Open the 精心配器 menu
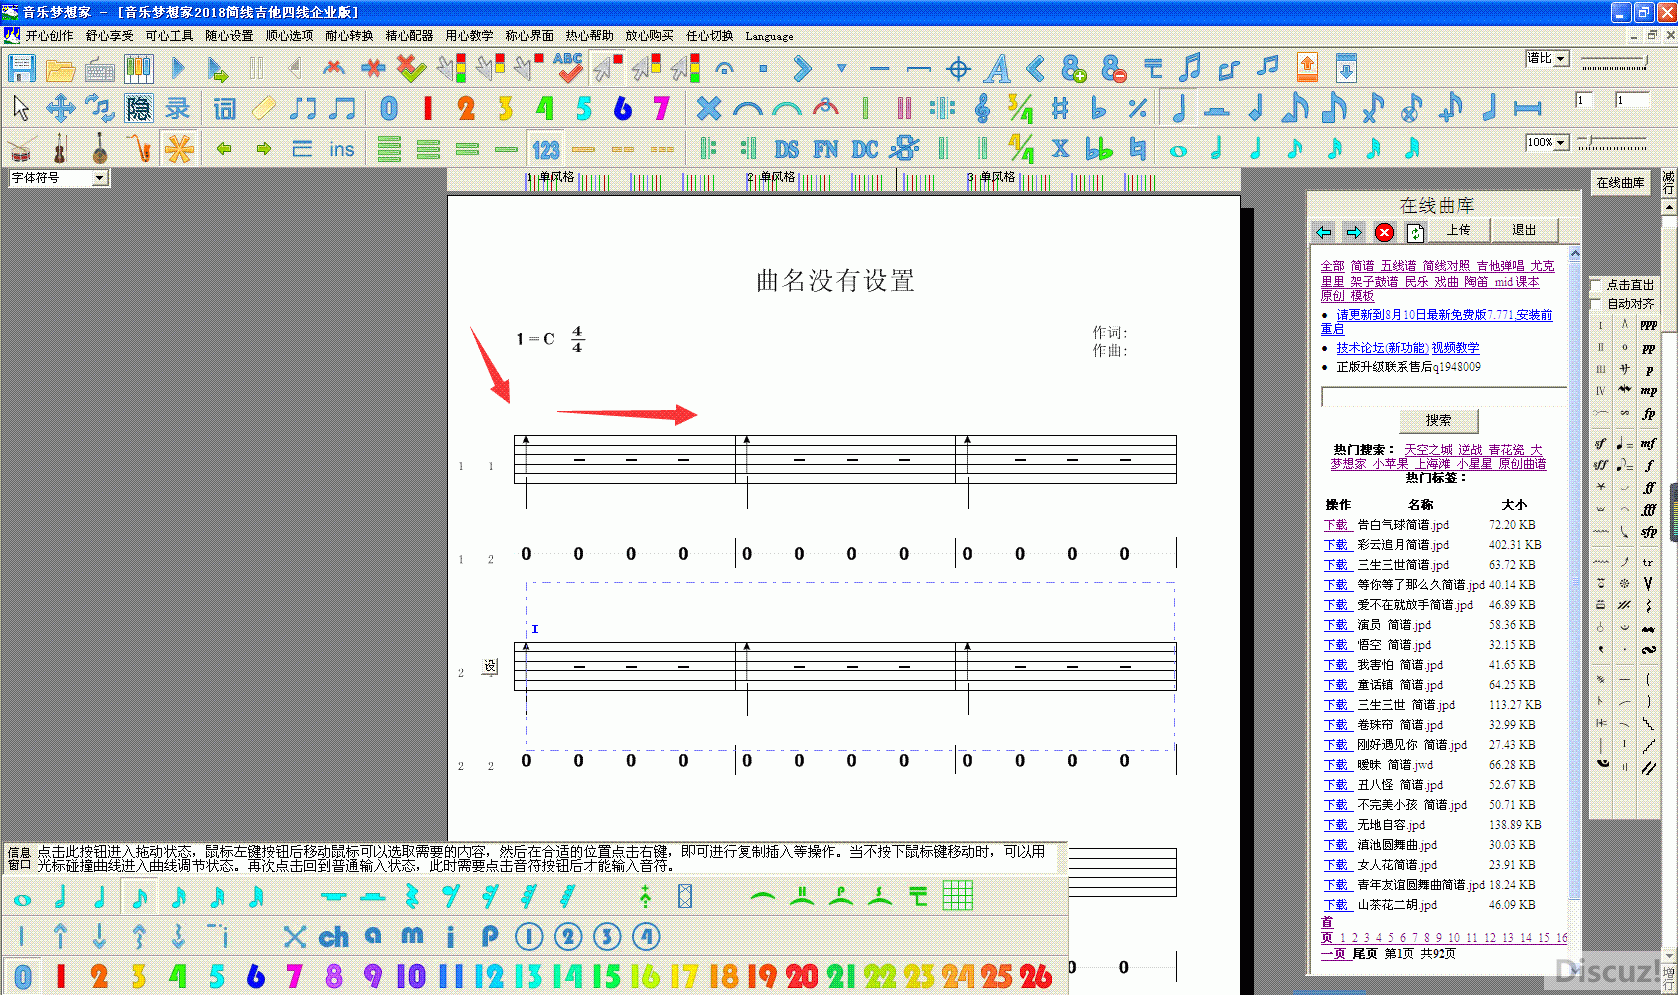The width and height of the screenshot is (1678, 995). pyautogui.click(x=409, y=35)
